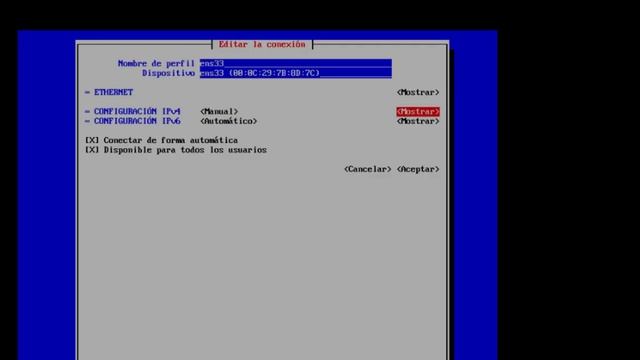Click the Cancelar button
Image resolution: width=640 pixels, height=360 pixels.
367,169
